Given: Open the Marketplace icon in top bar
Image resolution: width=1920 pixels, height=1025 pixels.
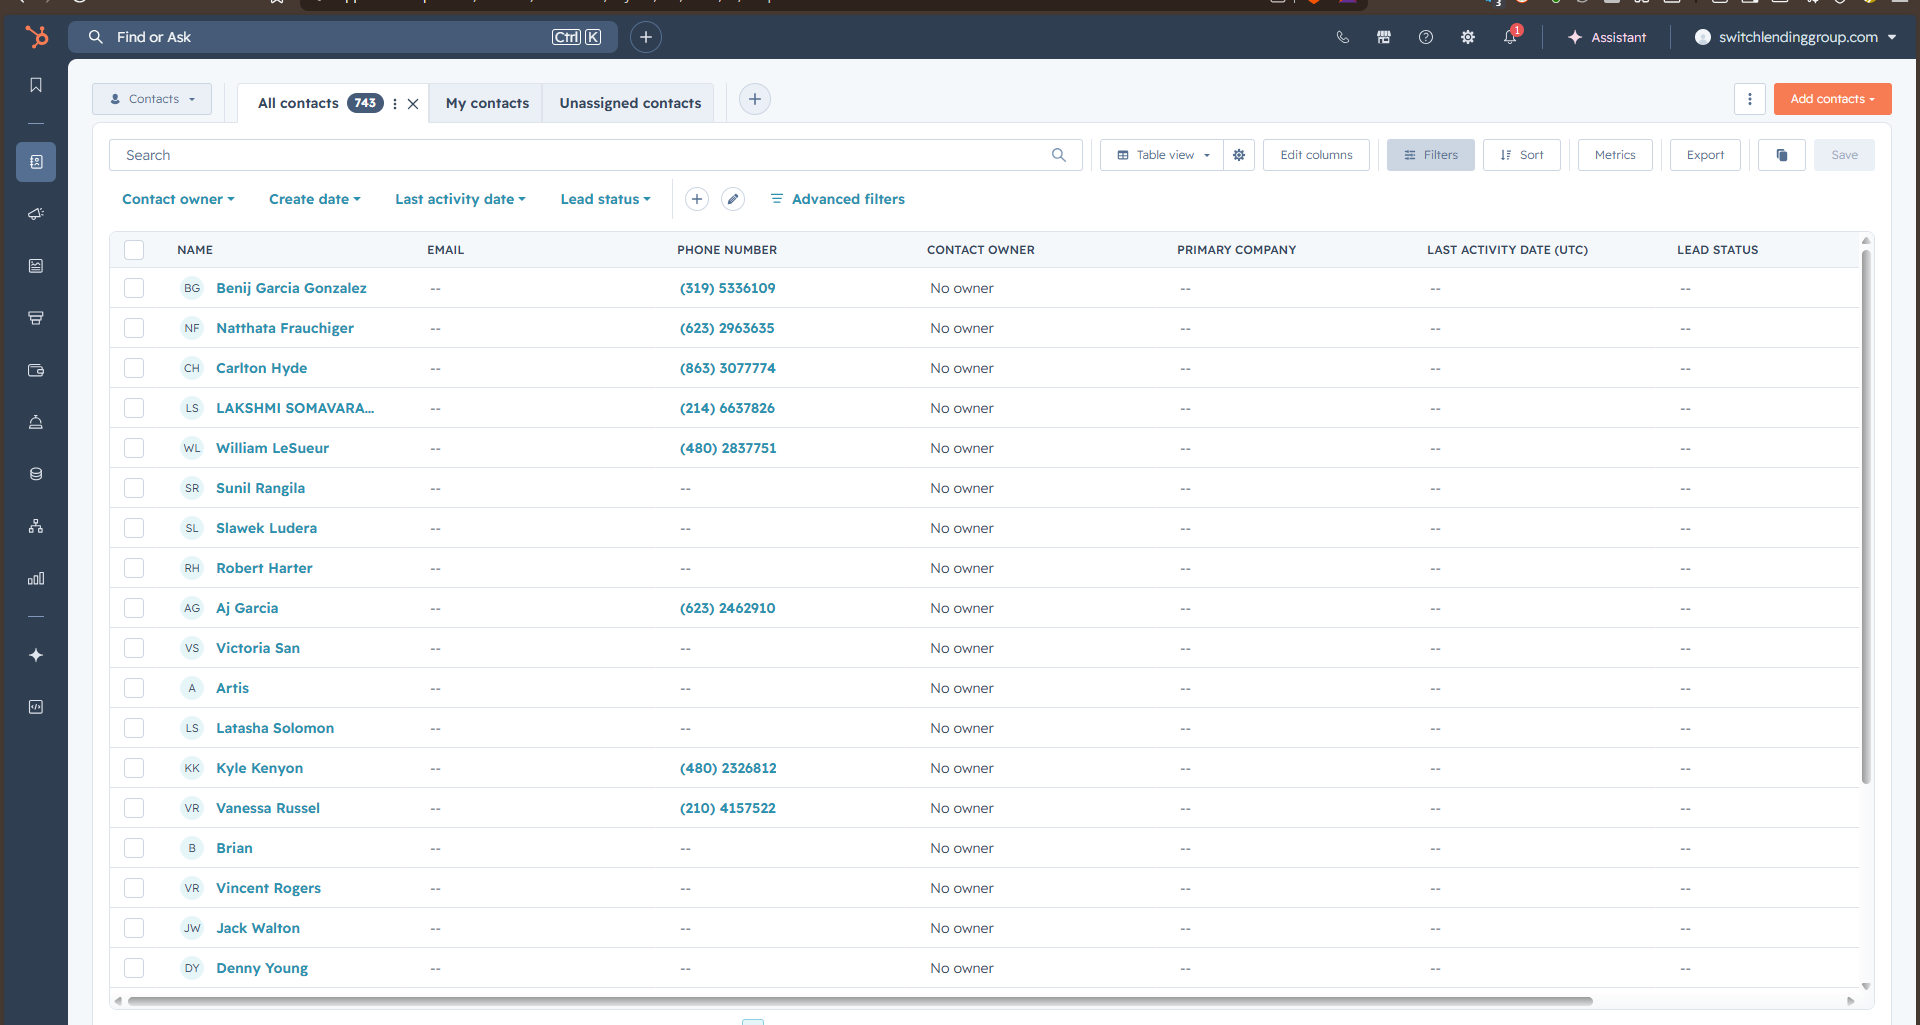Looking at the screenshot, I should click(x=1384, y=37).
